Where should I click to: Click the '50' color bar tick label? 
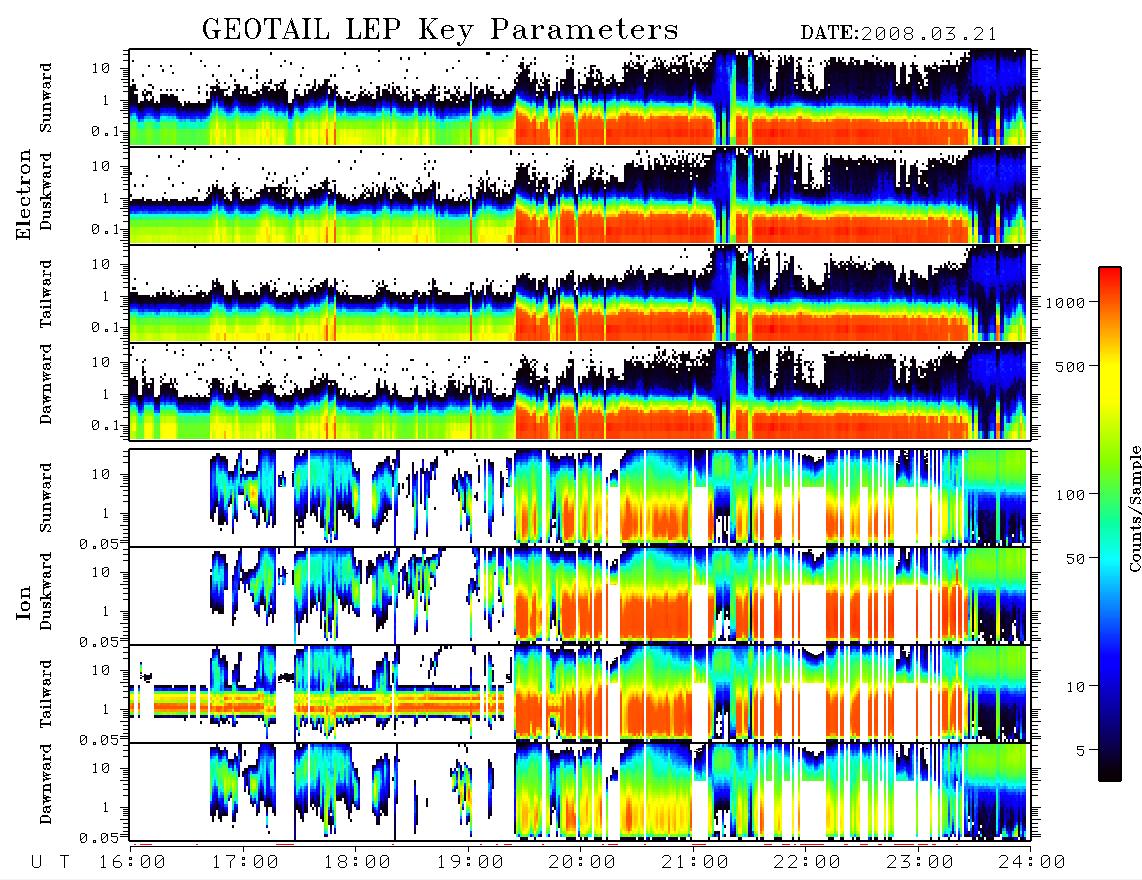click(x=1075, y=559)
